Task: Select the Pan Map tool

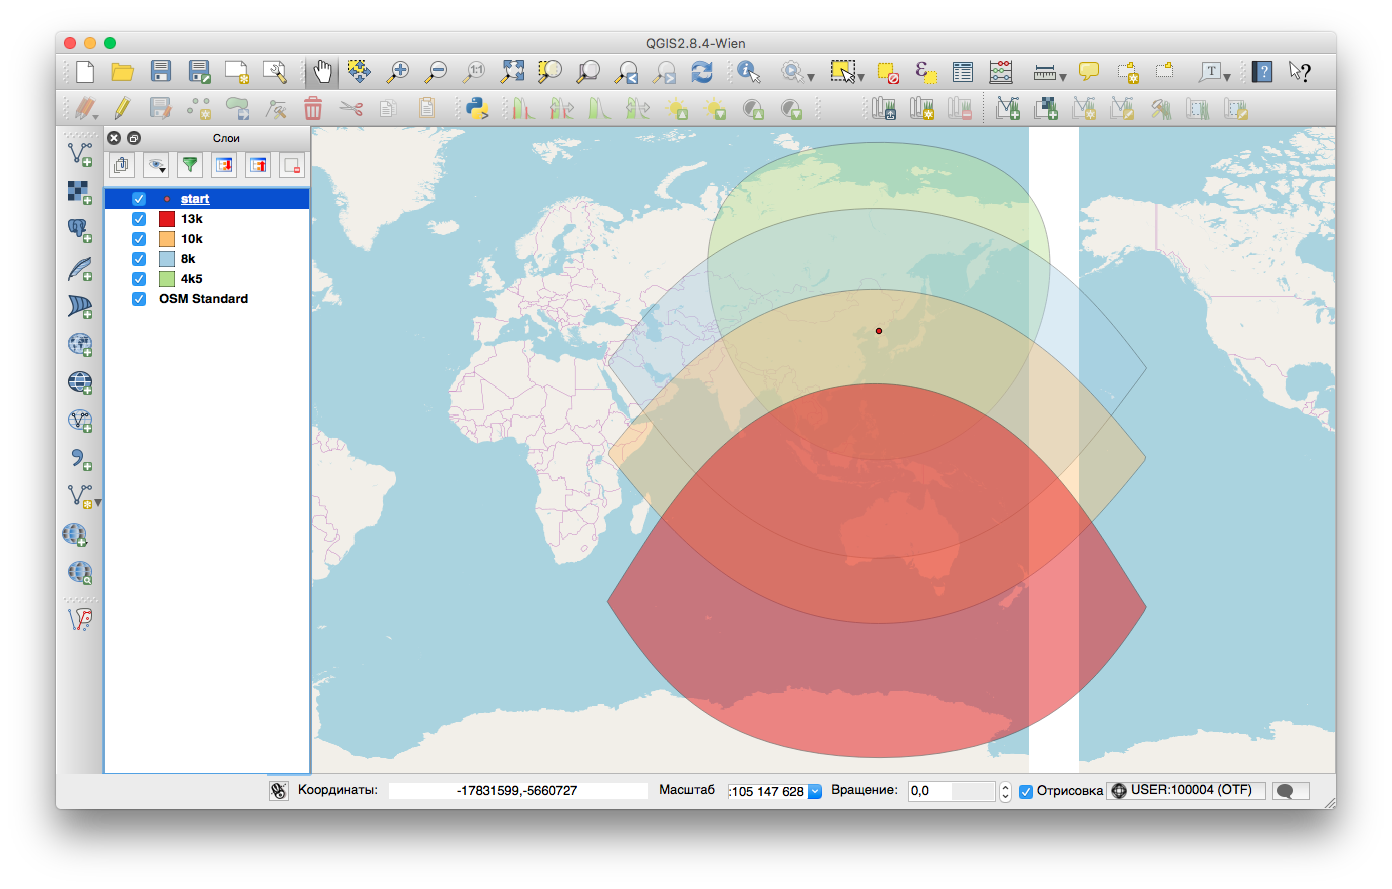Action: [322, 71]
